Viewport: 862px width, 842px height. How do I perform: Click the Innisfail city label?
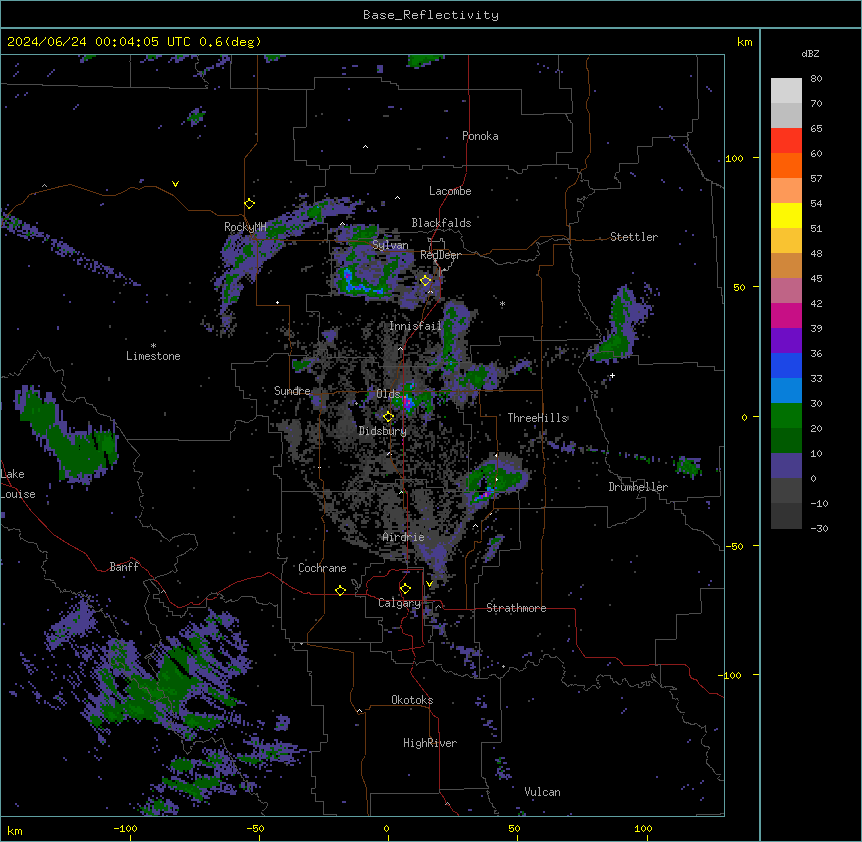(415, 326)
